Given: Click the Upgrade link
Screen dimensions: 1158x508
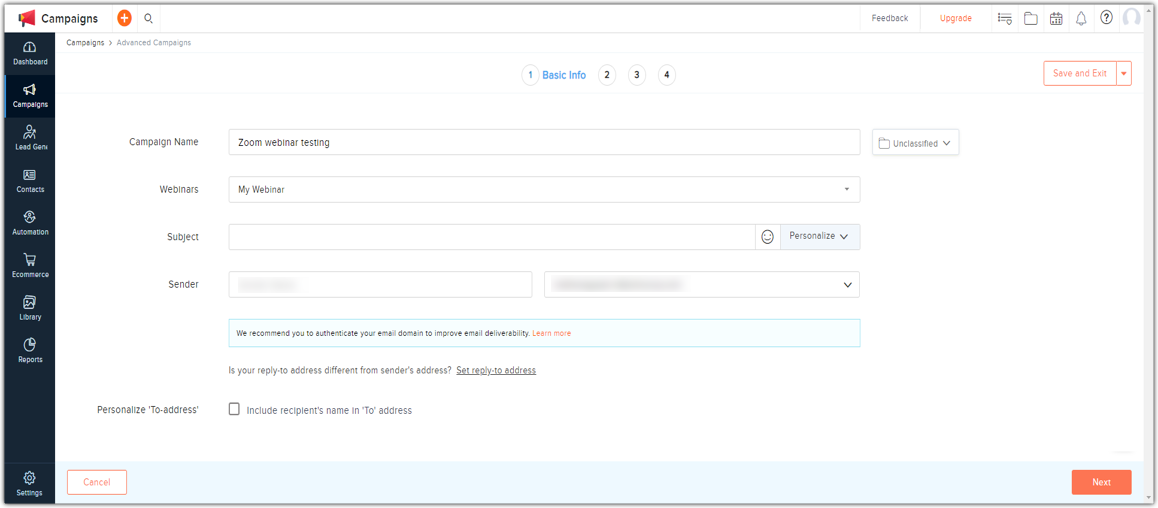Looking at the screenshot, I should click(x=956, y=18).
